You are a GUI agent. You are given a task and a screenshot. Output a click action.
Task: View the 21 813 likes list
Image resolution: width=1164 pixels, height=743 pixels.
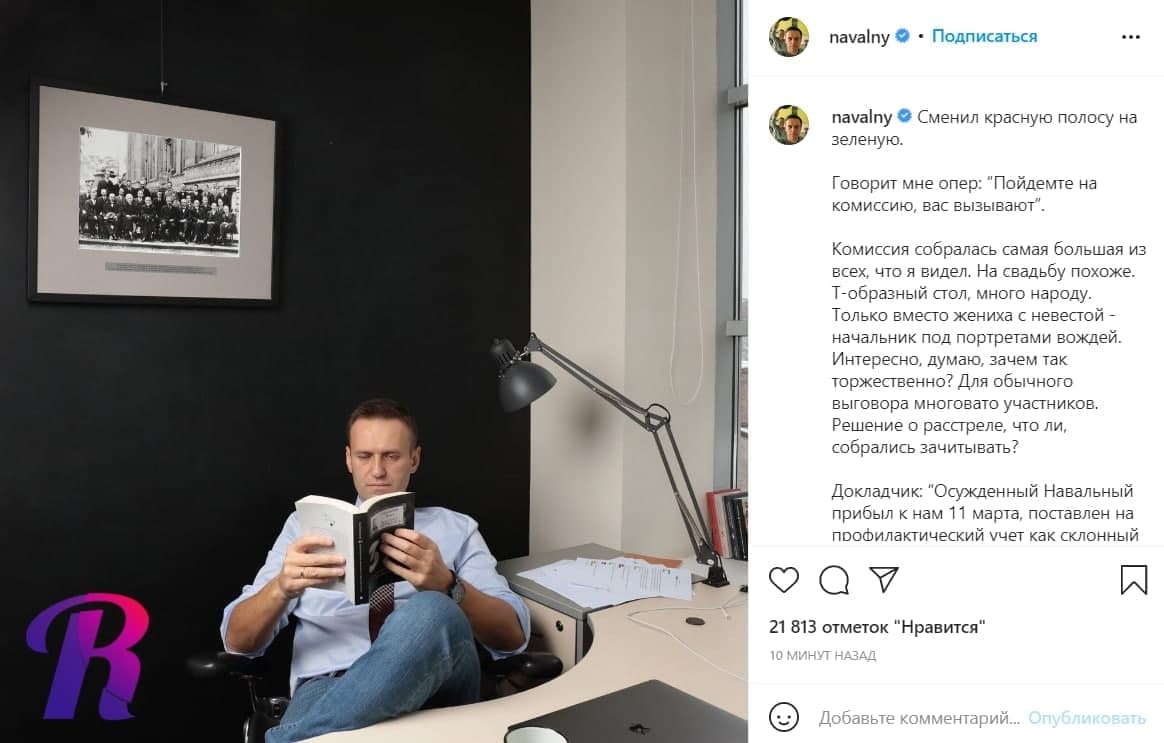pyautogui.click(x=877, y=627)
